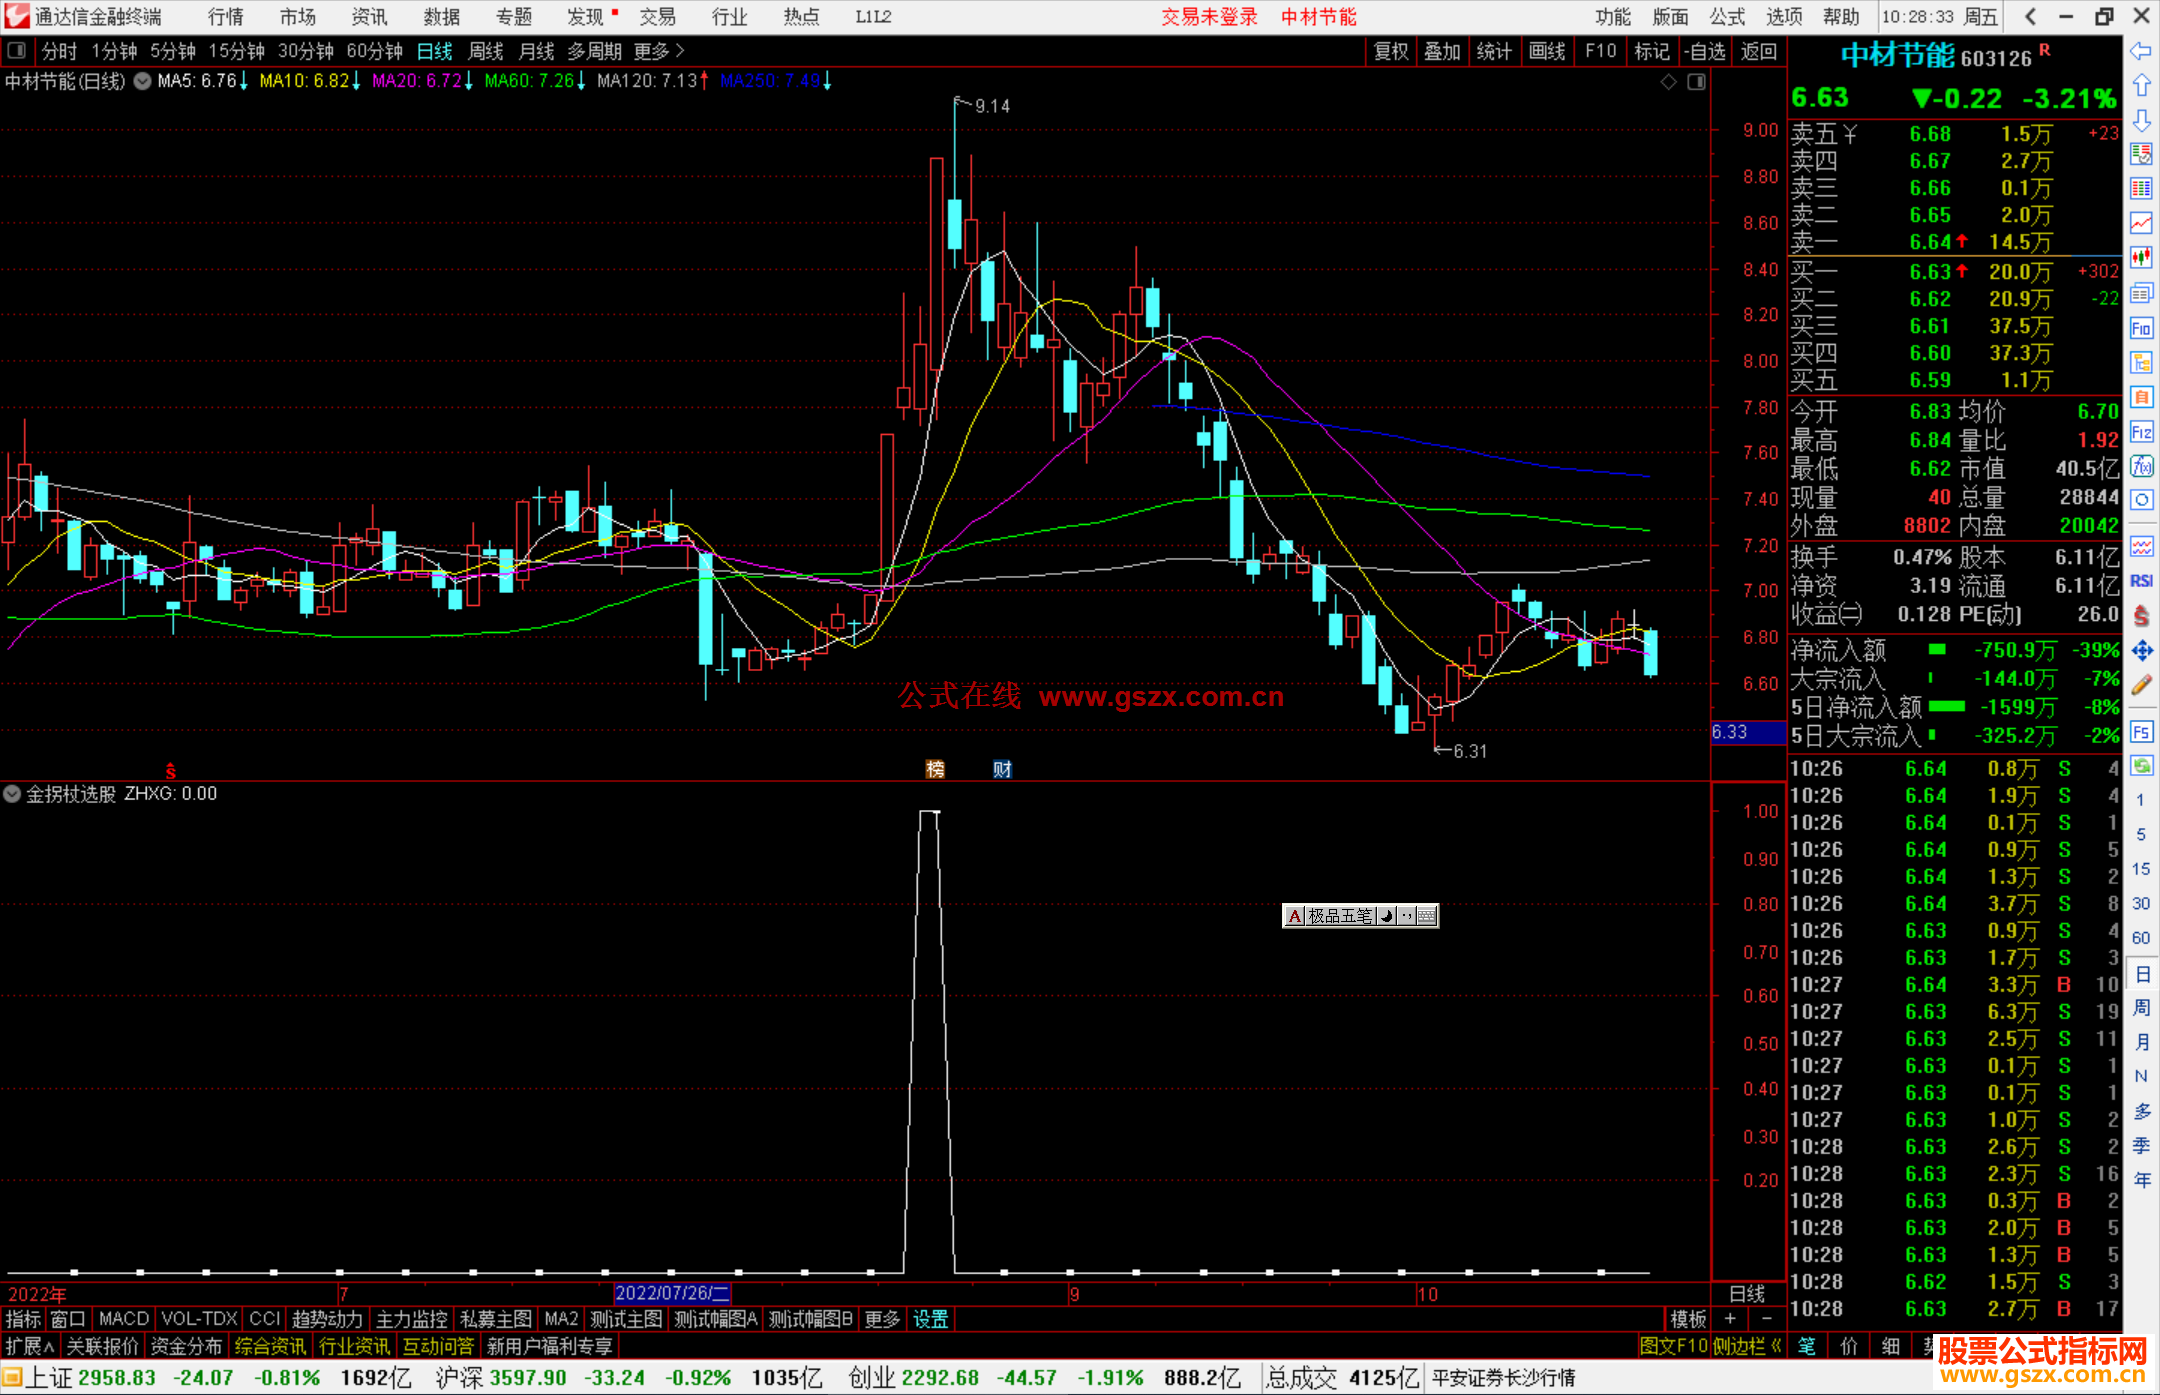Toggle the MA indicator circle next to 中材节能(日线)

pyautogui.click(x=143, y=81)
